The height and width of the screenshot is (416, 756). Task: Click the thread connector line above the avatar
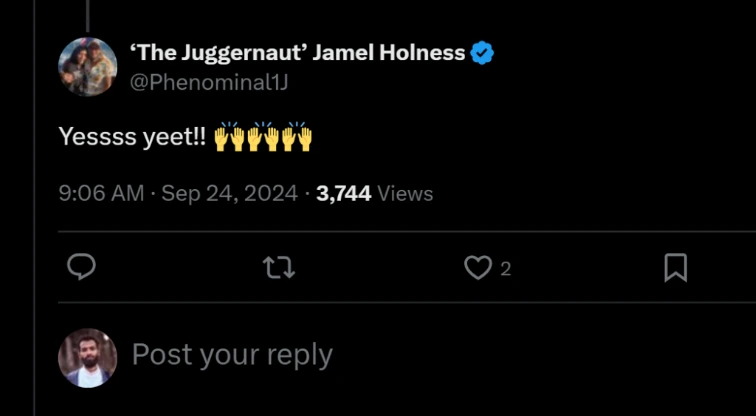point(87,14)
